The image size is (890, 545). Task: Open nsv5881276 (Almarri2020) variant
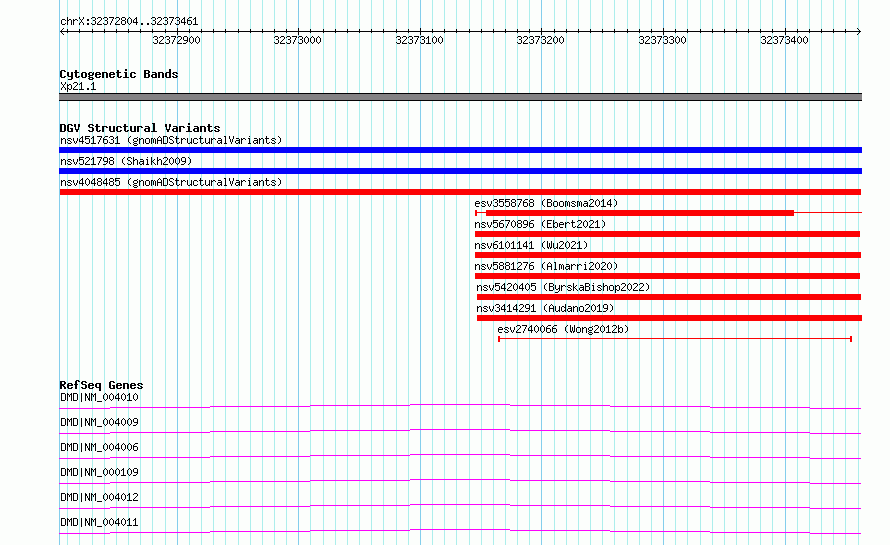tap(546, 266)
